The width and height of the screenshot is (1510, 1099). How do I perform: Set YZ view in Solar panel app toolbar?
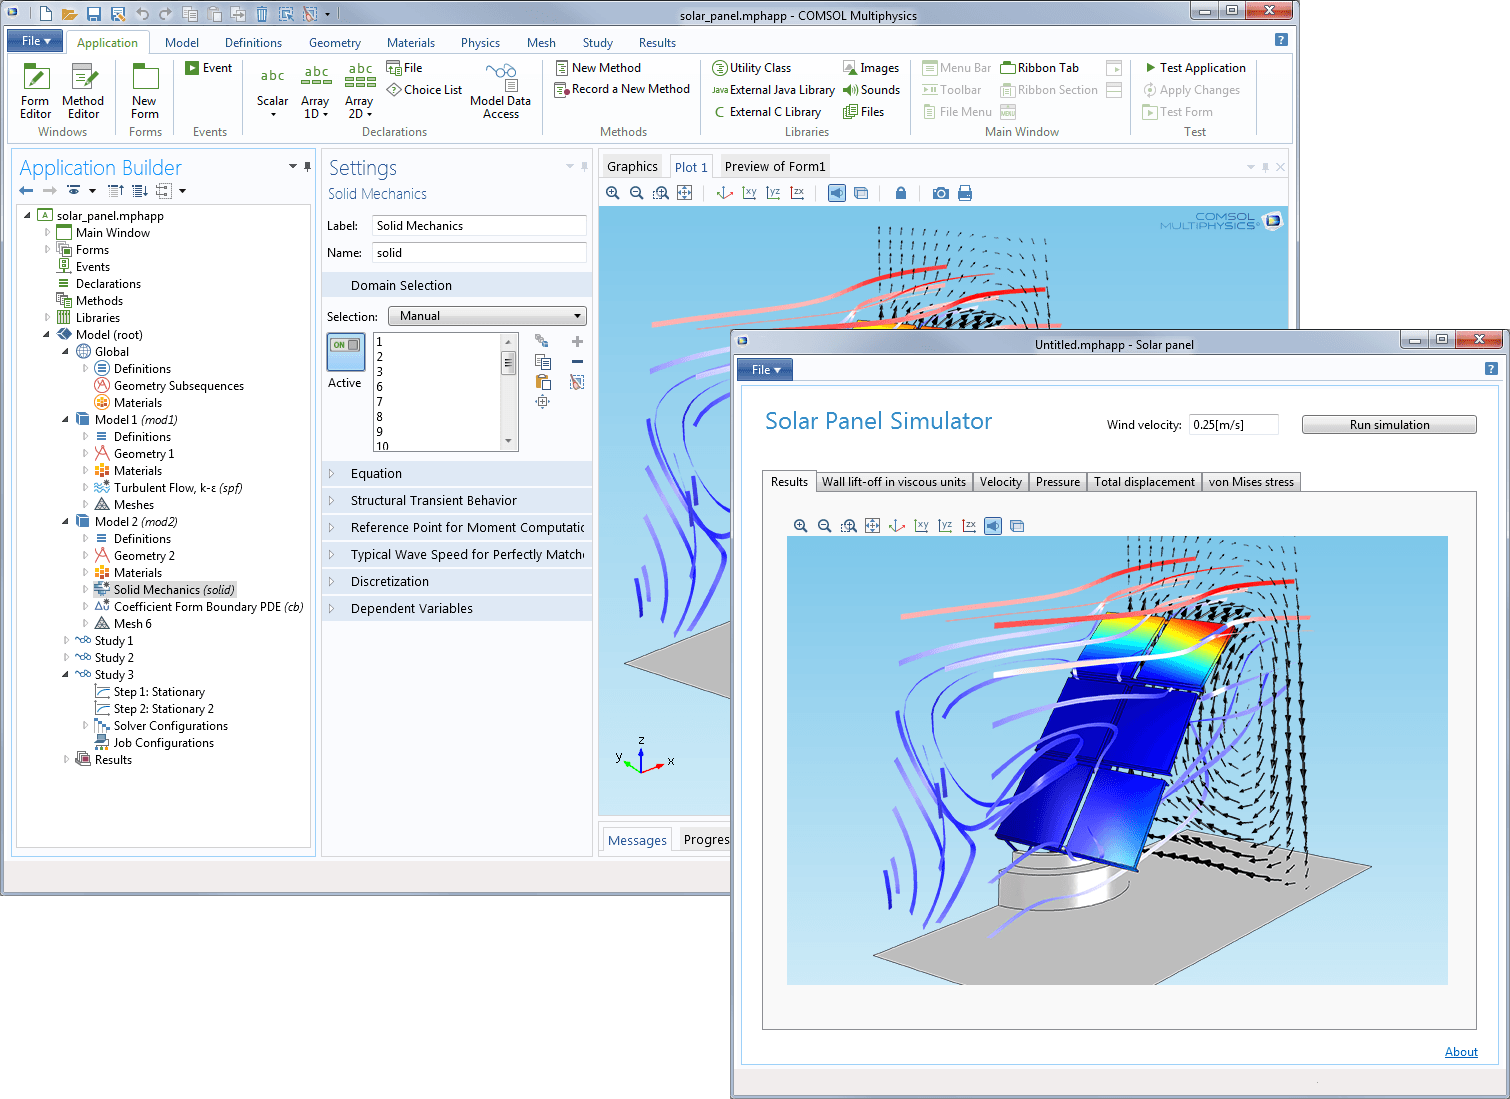tap(945, 526)
